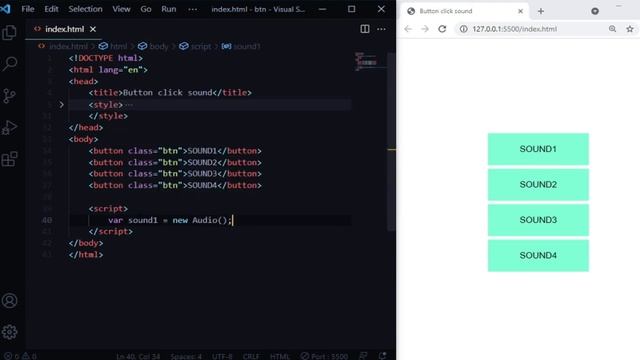Select the Button click sound browser tab

pos(464,11)
